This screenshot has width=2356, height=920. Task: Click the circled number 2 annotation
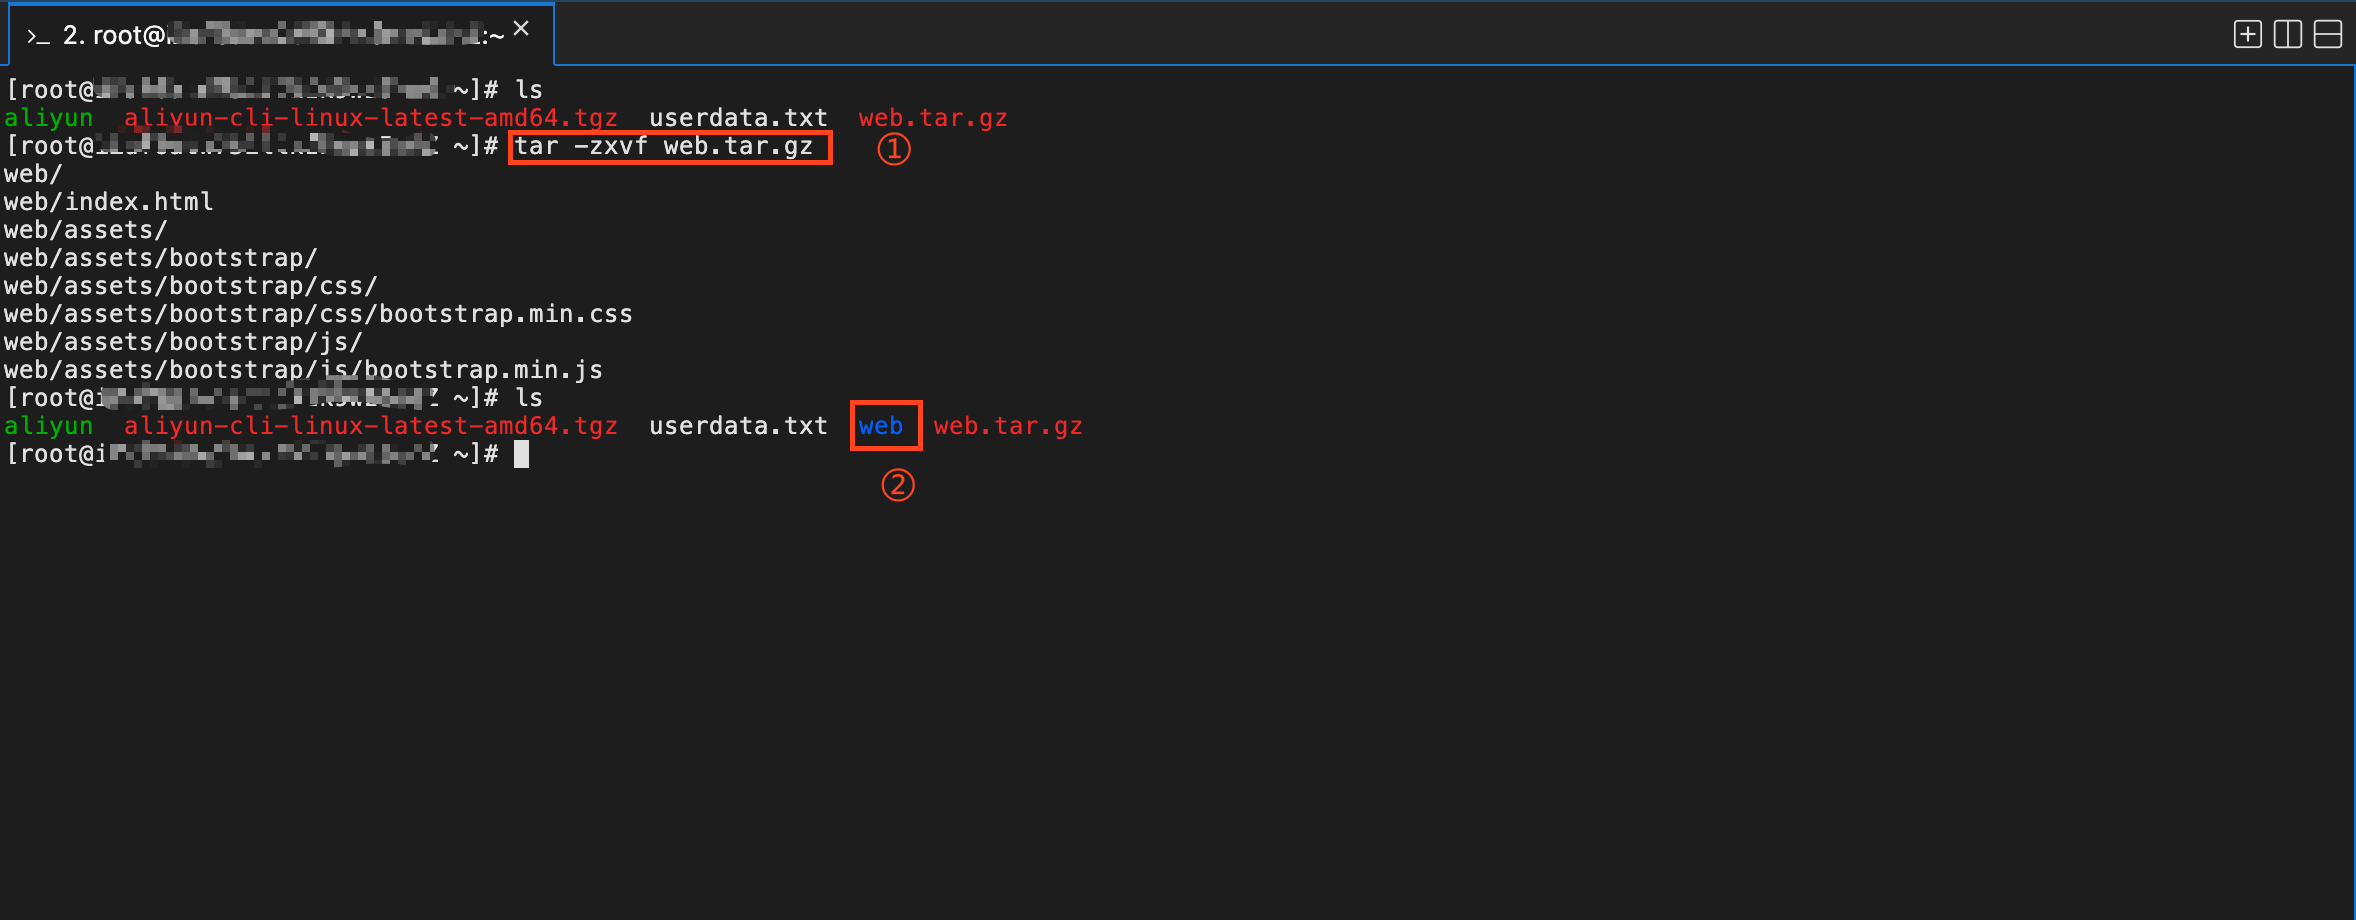(x=897, y=485)
